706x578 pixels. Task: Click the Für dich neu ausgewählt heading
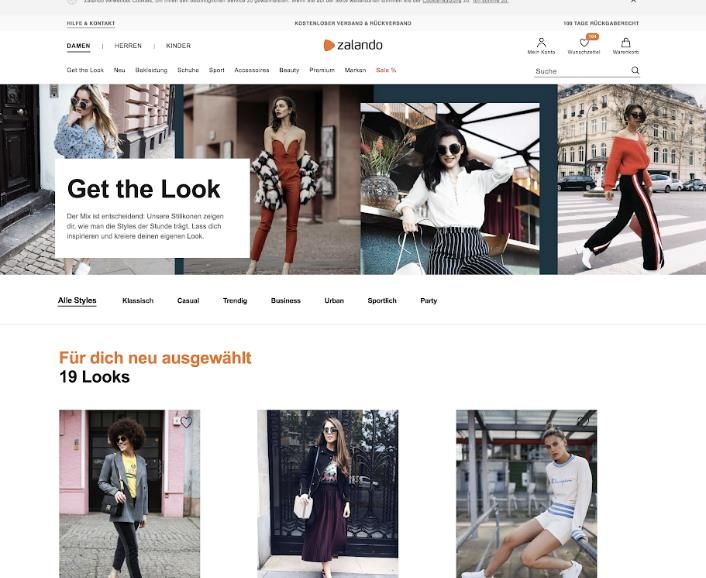pos(155,358)
